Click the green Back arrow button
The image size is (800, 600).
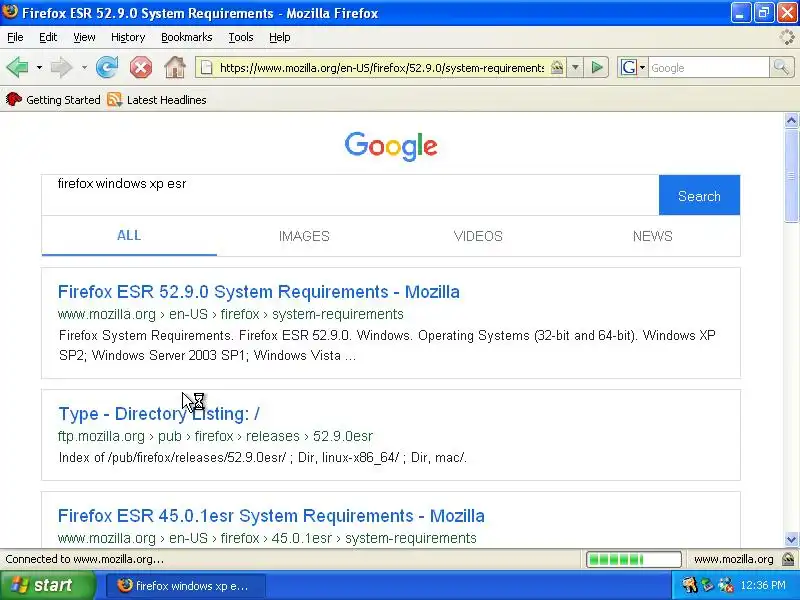coord(17,67)
